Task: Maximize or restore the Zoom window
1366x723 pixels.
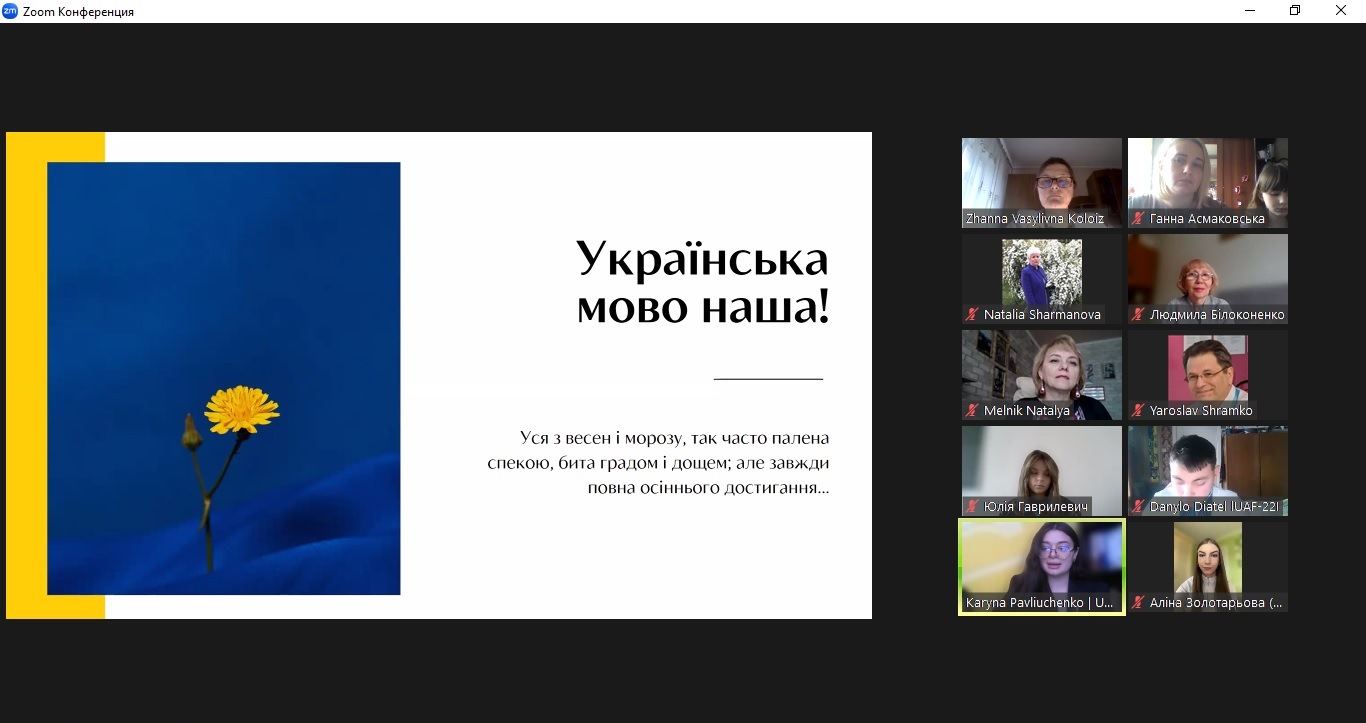Action: (1295, 11)
